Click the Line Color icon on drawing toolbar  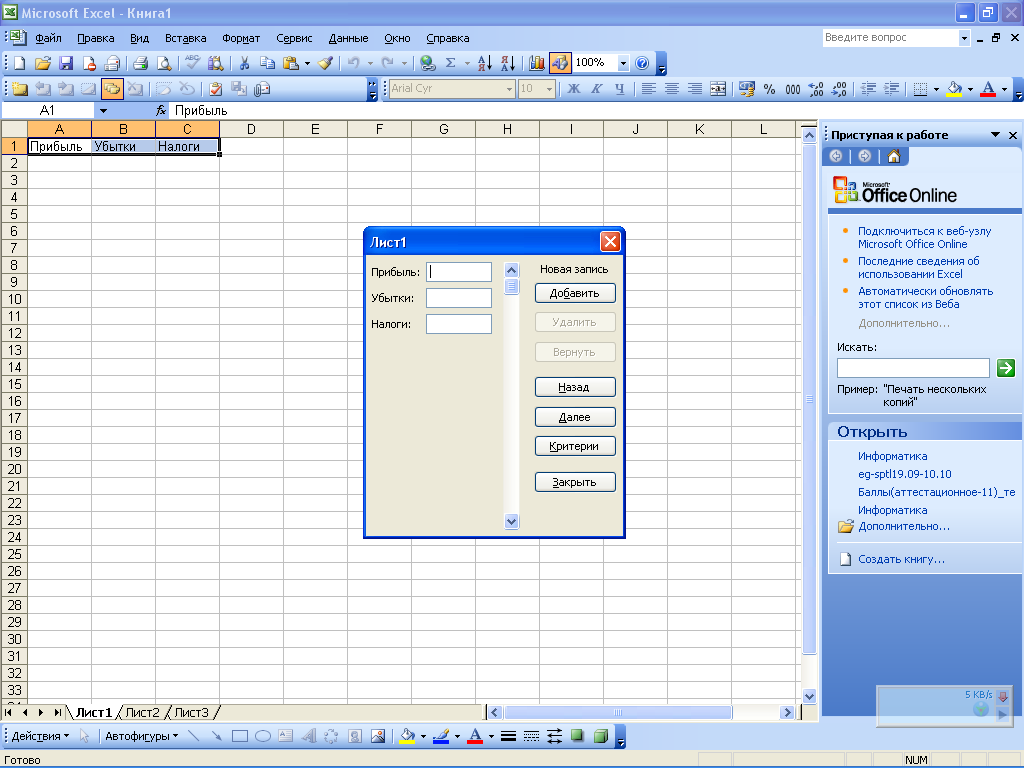coord(441,736)
